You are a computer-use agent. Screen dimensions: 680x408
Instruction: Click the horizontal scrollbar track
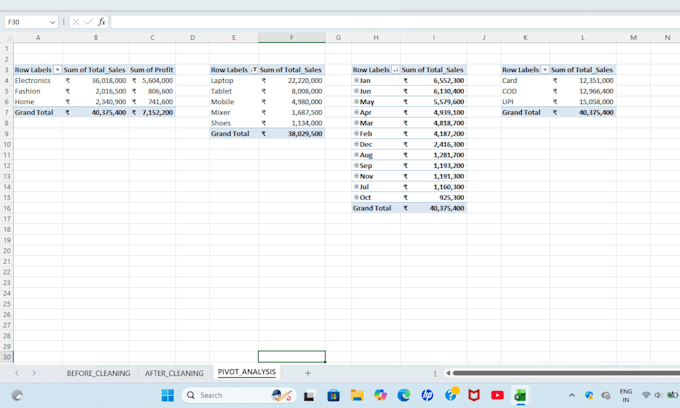tap(566, 373)
